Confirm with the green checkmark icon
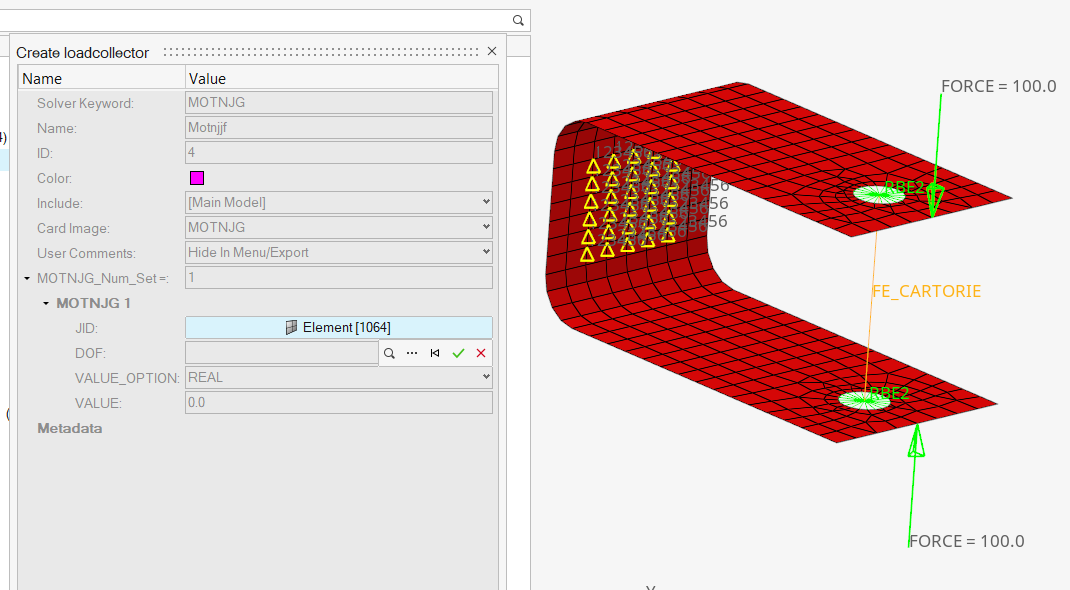Image resolution: width=1070 pixels, height=590 pixels. [458, 353]
